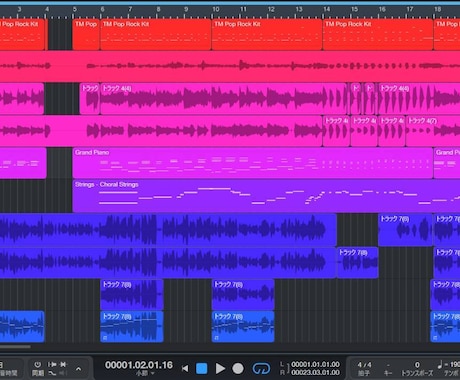Select the dark blue トラック 7(8) clip near bar 14.5
The height and width of the screenshot is (380, 460).
point(357,262)
